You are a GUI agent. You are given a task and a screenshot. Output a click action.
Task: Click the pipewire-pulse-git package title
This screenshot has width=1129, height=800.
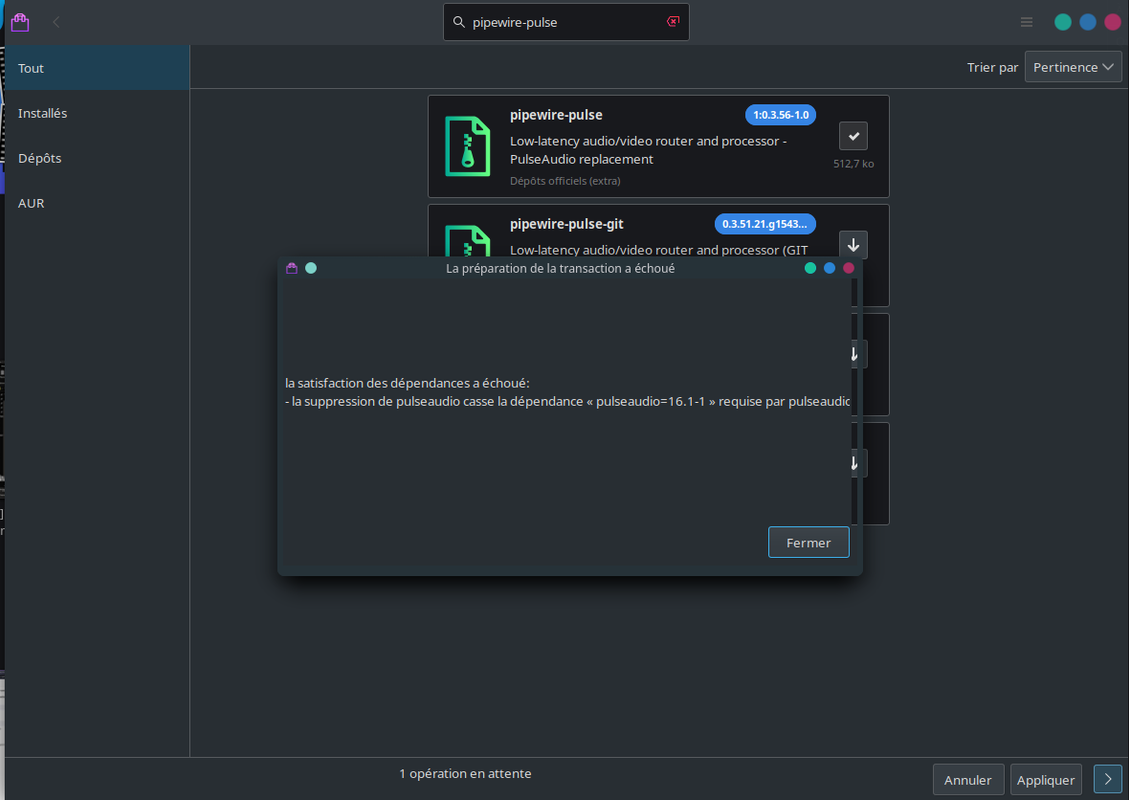pos(567,224)
